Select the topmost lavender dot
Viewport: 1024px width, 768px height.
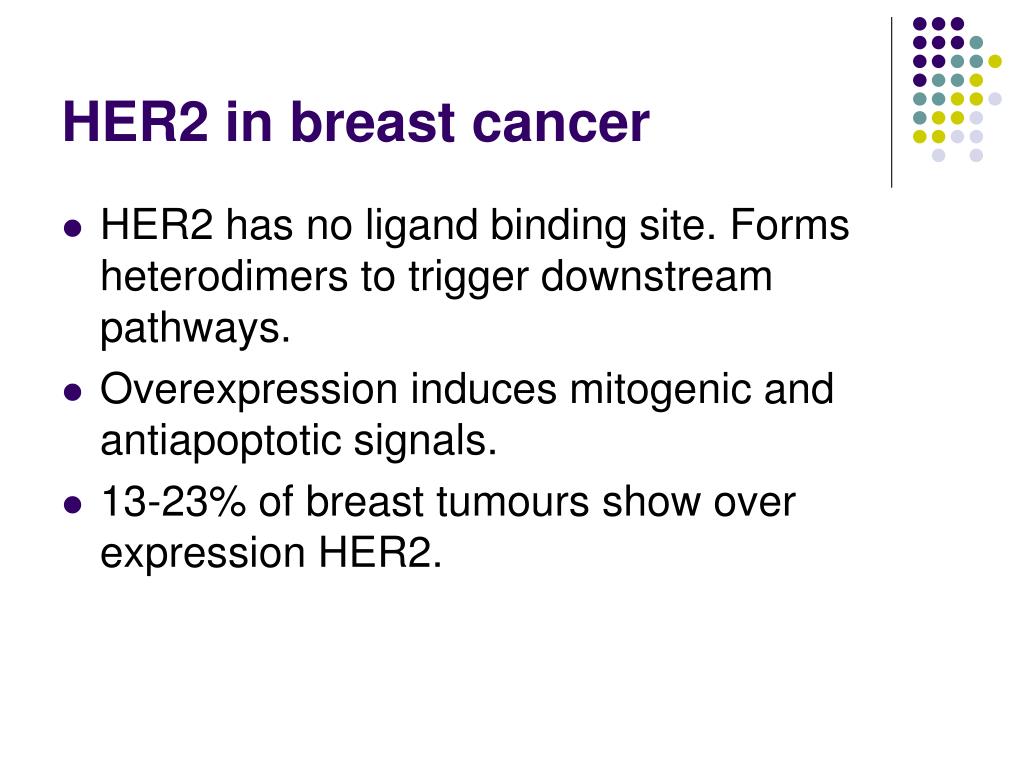click(995, 99)
